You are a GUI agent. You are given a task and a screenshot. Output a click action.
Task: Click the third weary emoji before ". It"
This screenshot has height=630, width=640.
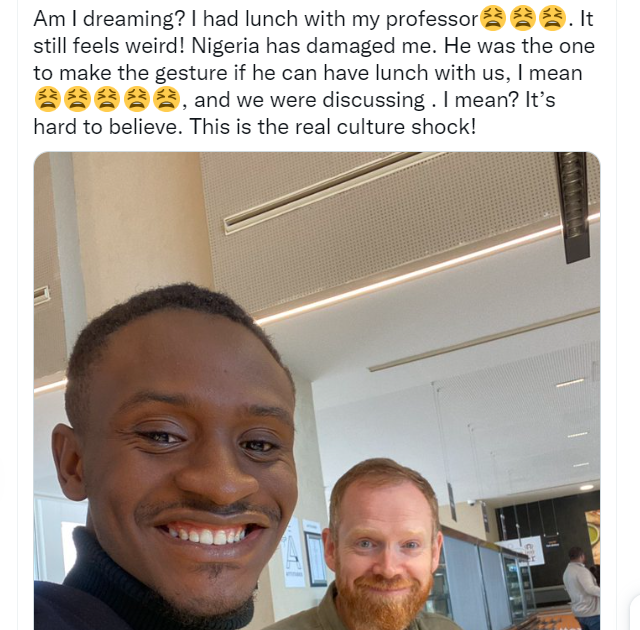552,19
